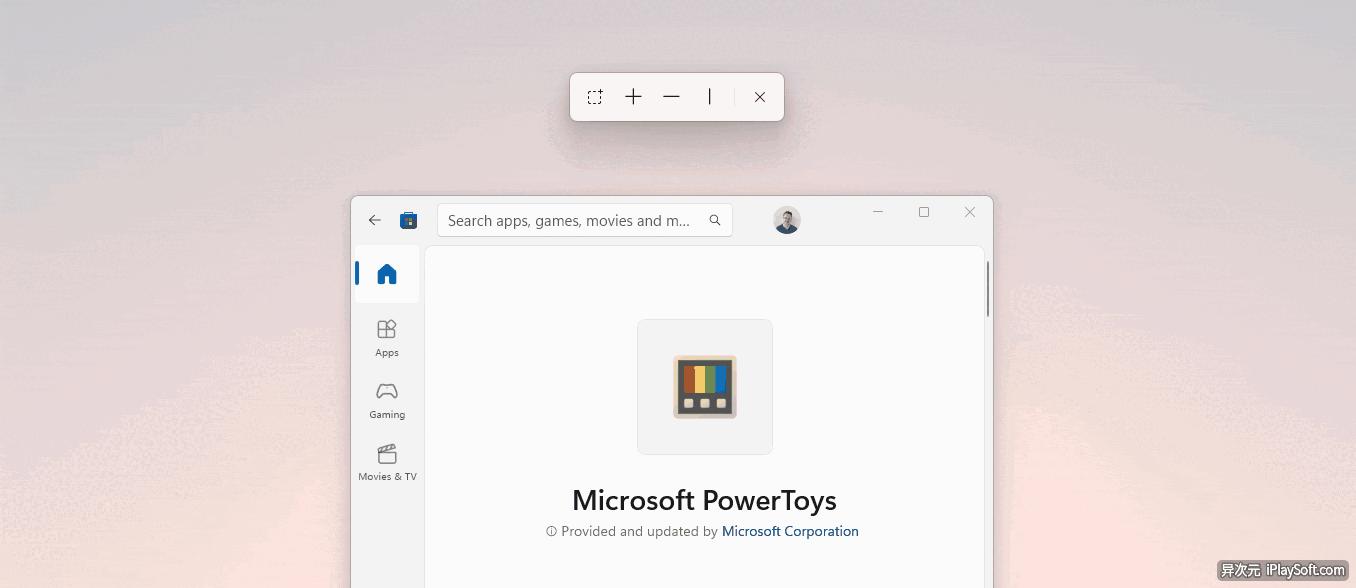Open the Microsoft Corporation publisher link
1356x588 pixels.
[x=790, y=531]
